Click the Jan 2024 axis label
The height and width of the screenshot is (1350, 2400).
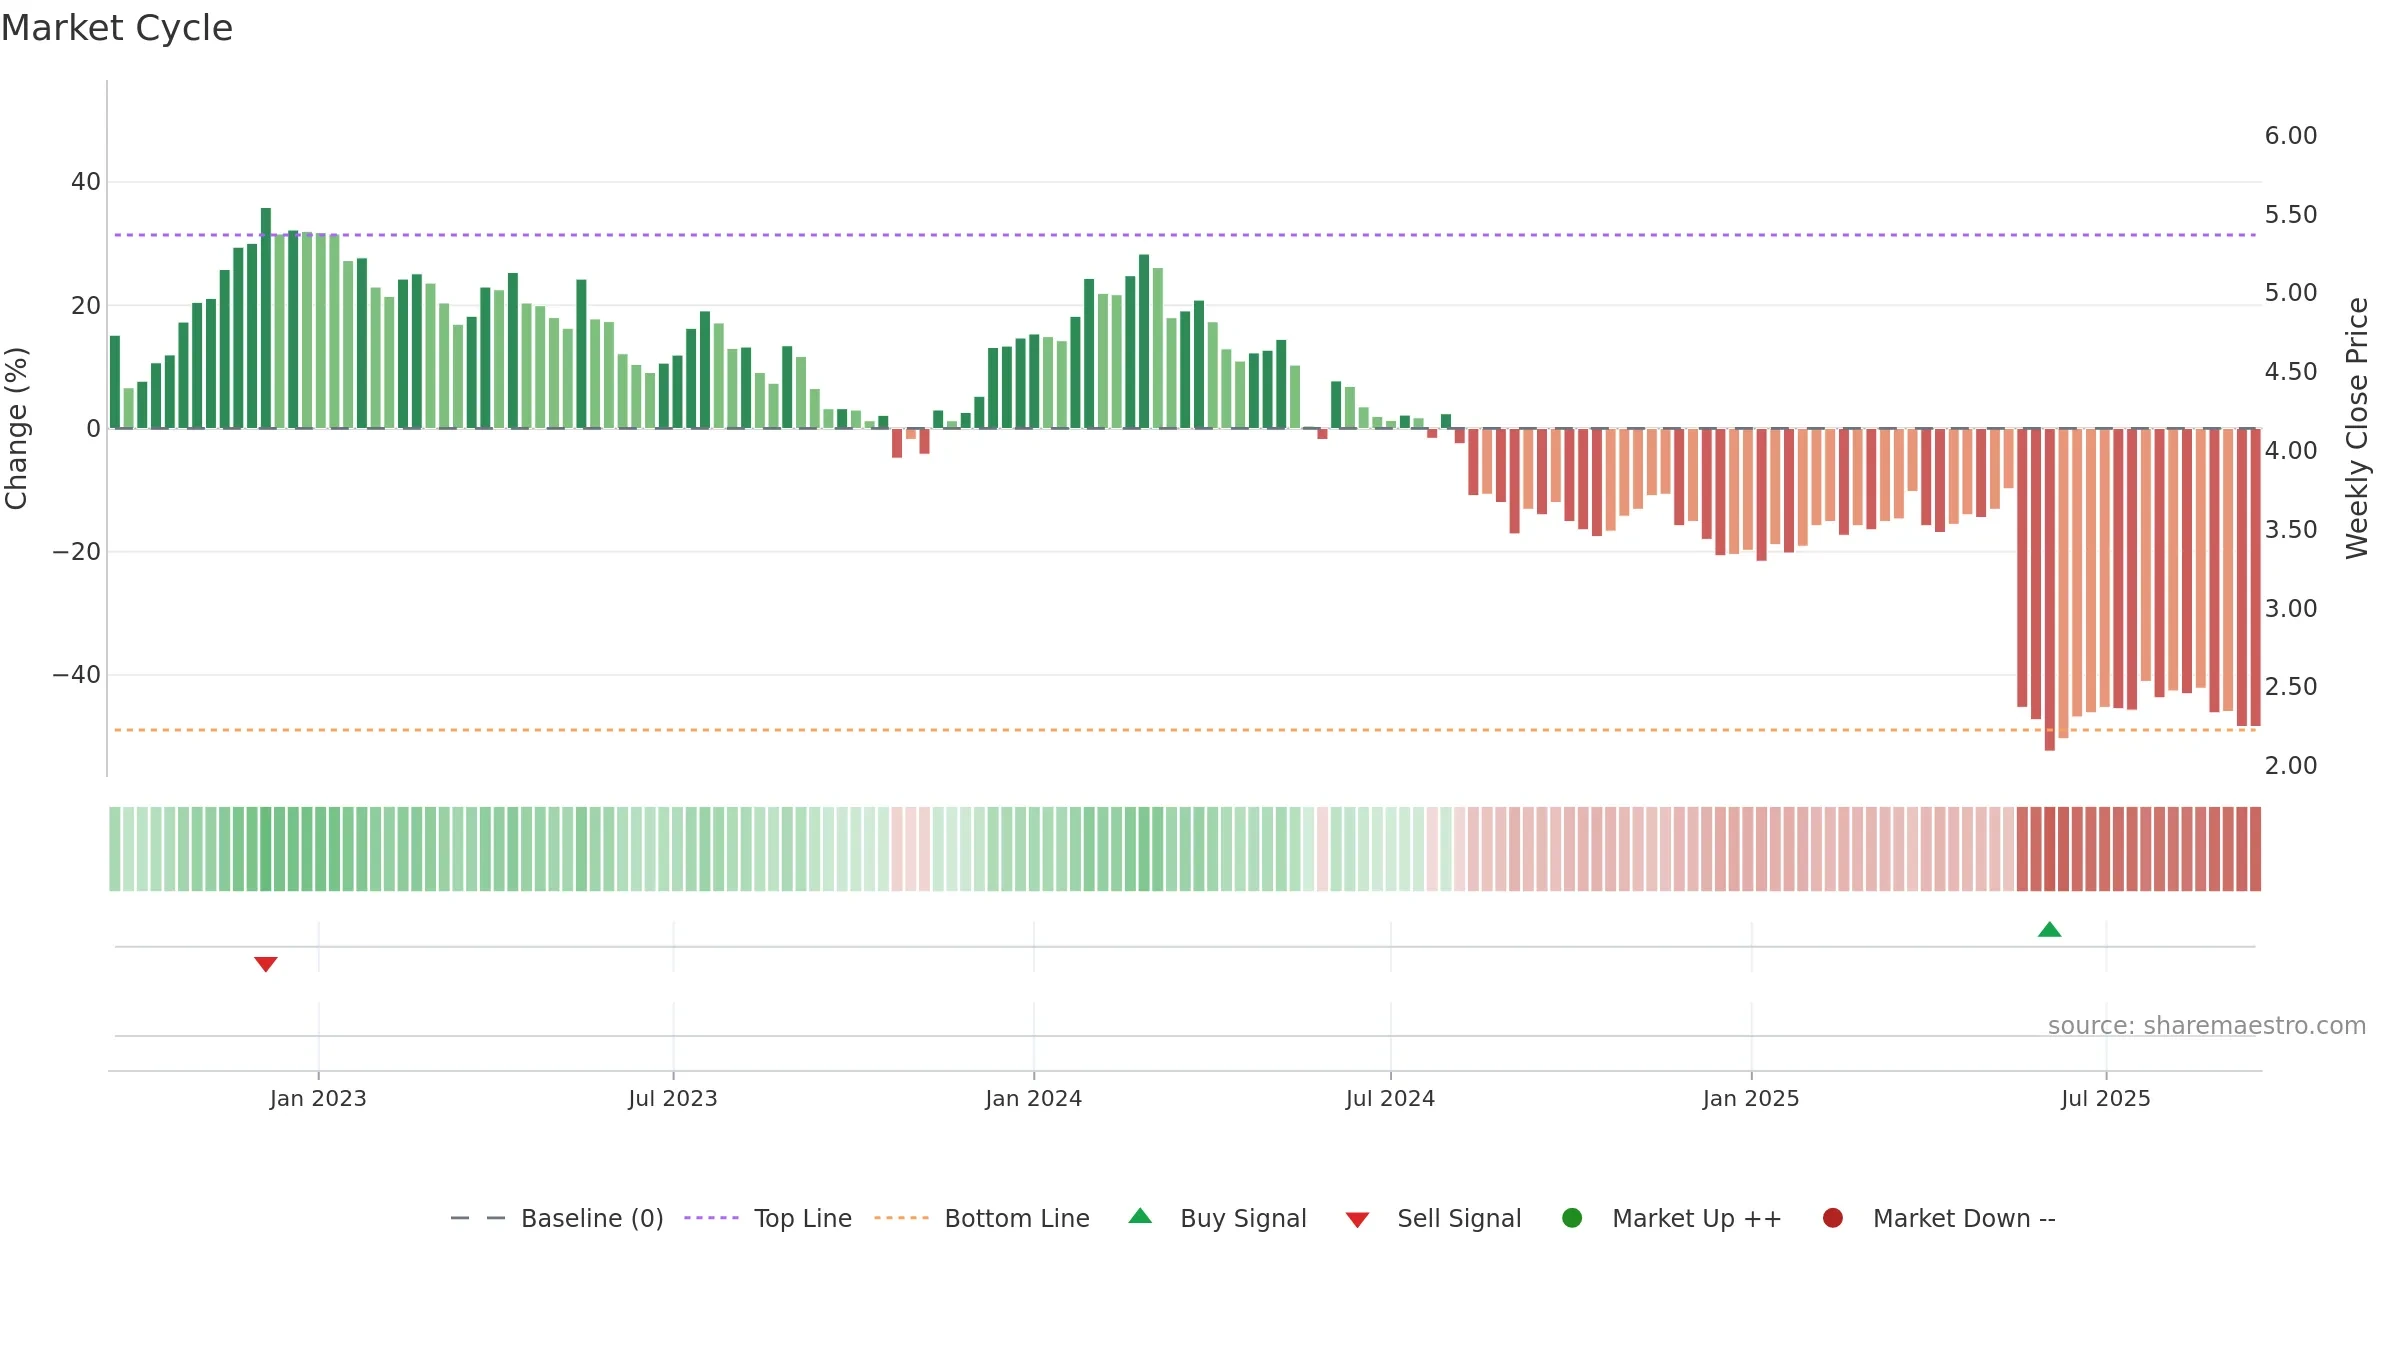[1033, 1098]
